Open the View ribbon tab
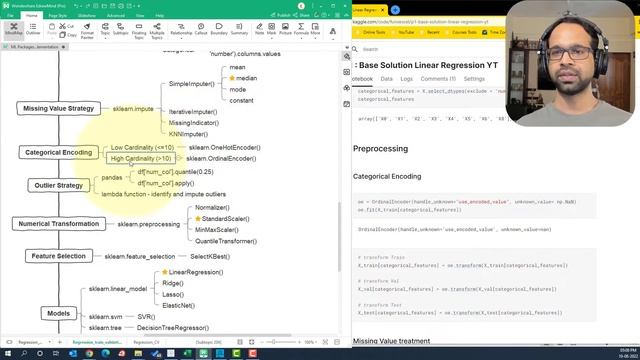 [140, 16]
